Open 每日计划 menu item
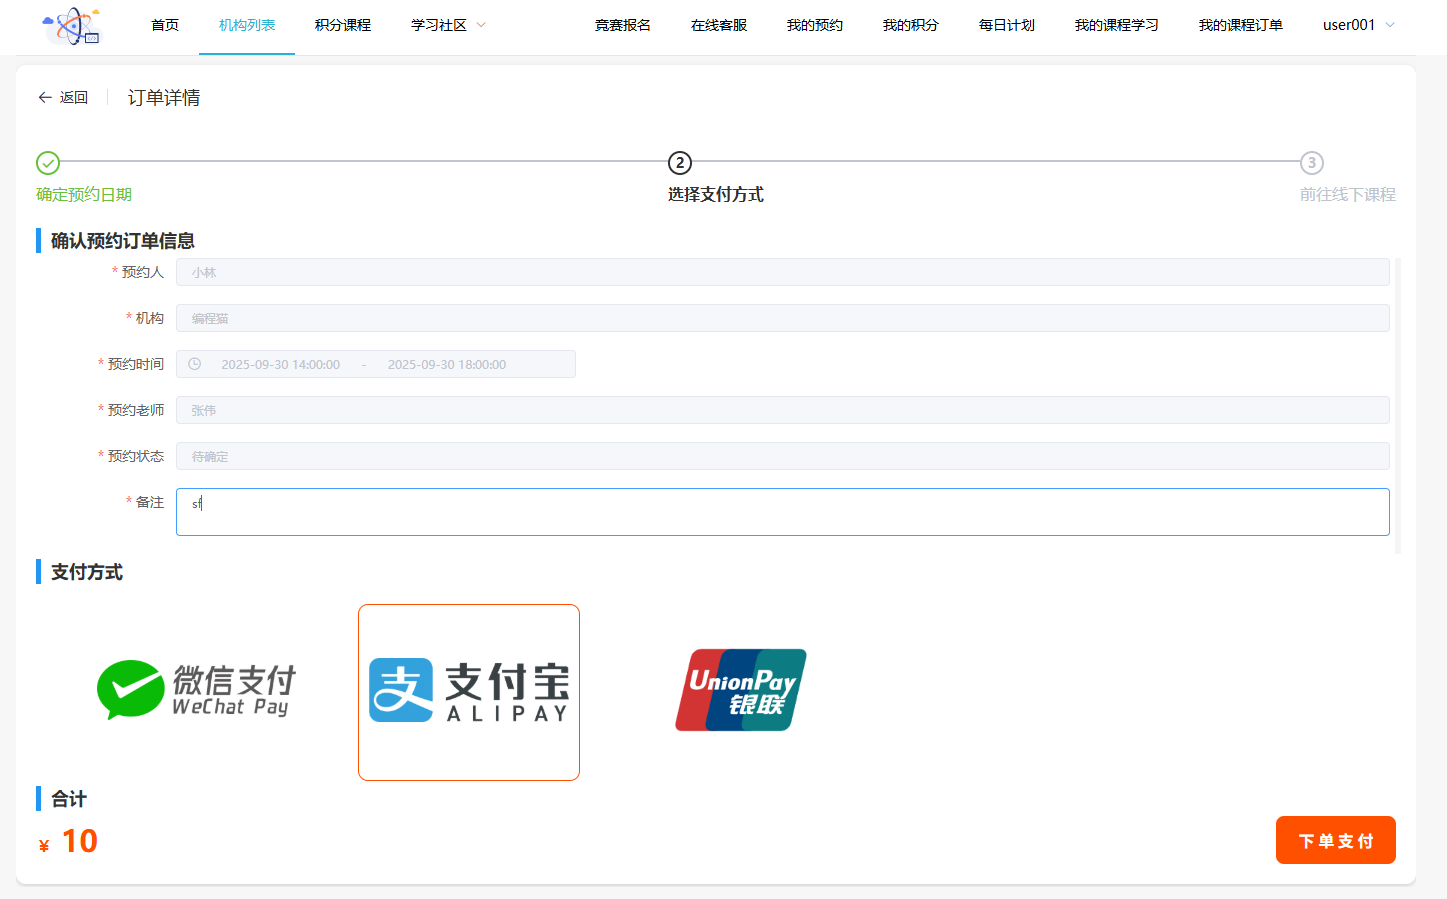 (x=1007, y=25)
